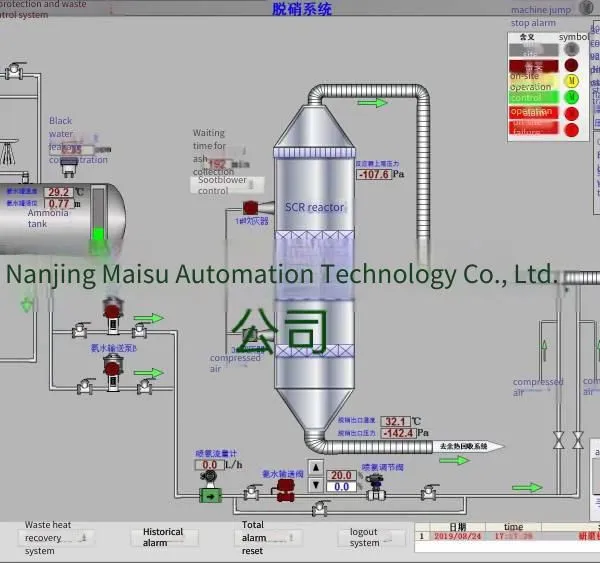Click the Total alarm reset button
The width and height of the screenshot is (600, 563).
(x=269, y=538)
